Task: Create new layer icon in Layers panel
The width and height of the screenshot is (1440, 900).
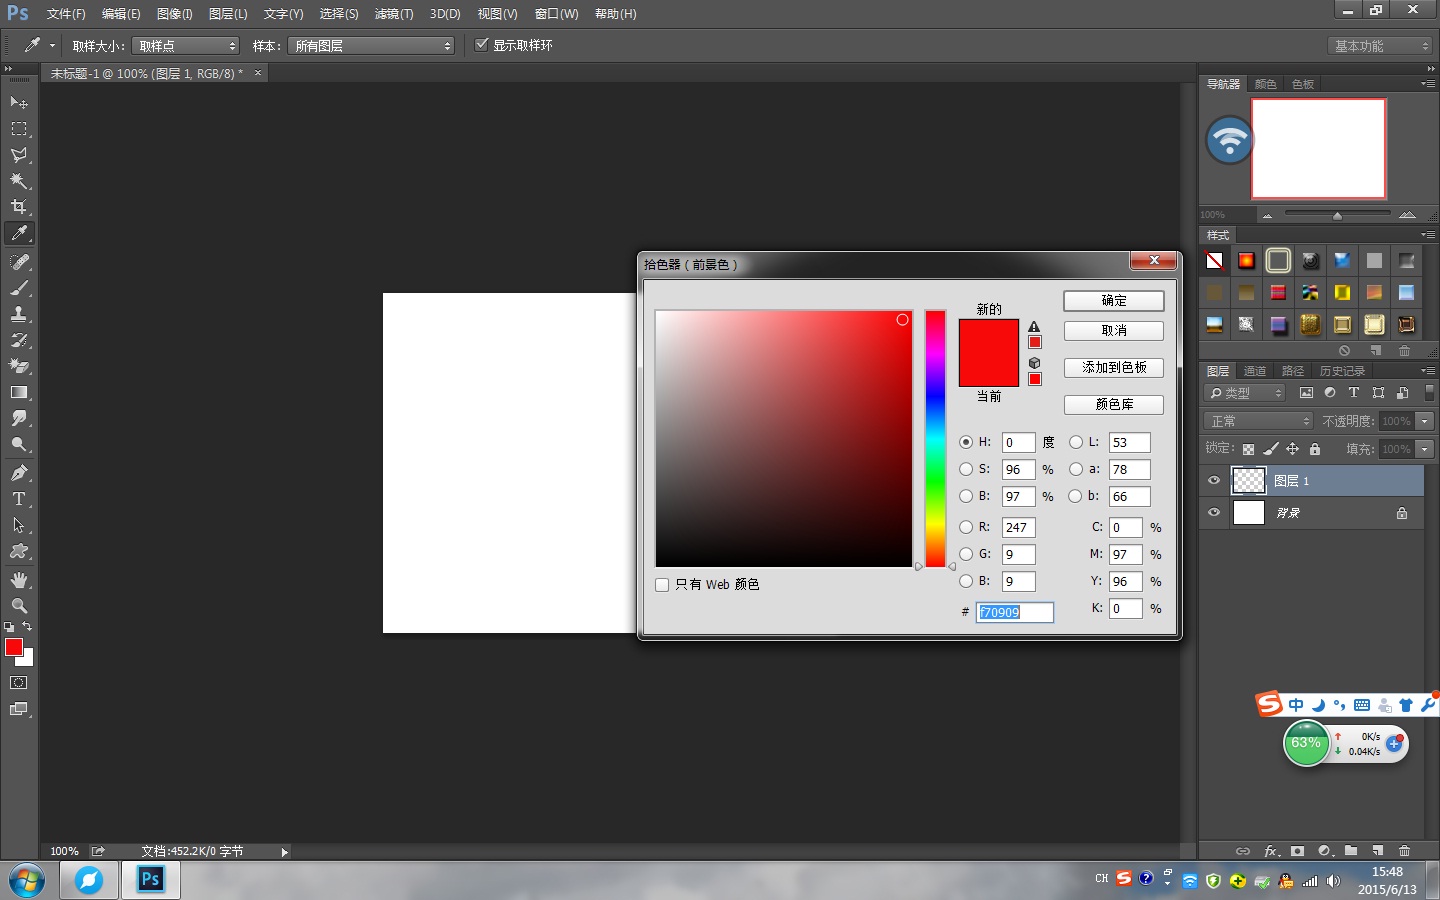Action: tap(1378, 851)
